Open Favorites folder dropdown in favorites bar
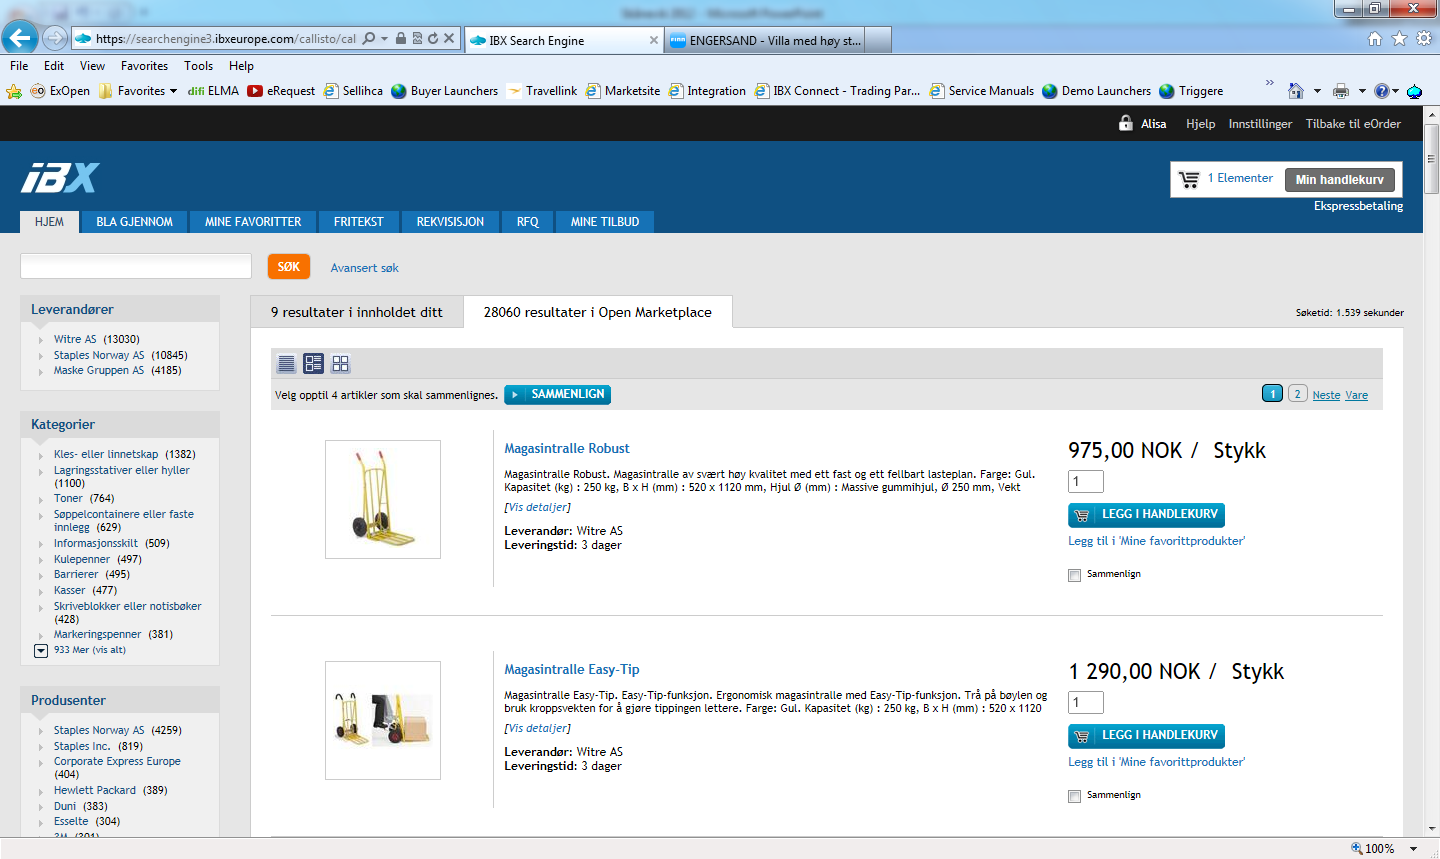 pyautogui.click(x=173, y=91)
